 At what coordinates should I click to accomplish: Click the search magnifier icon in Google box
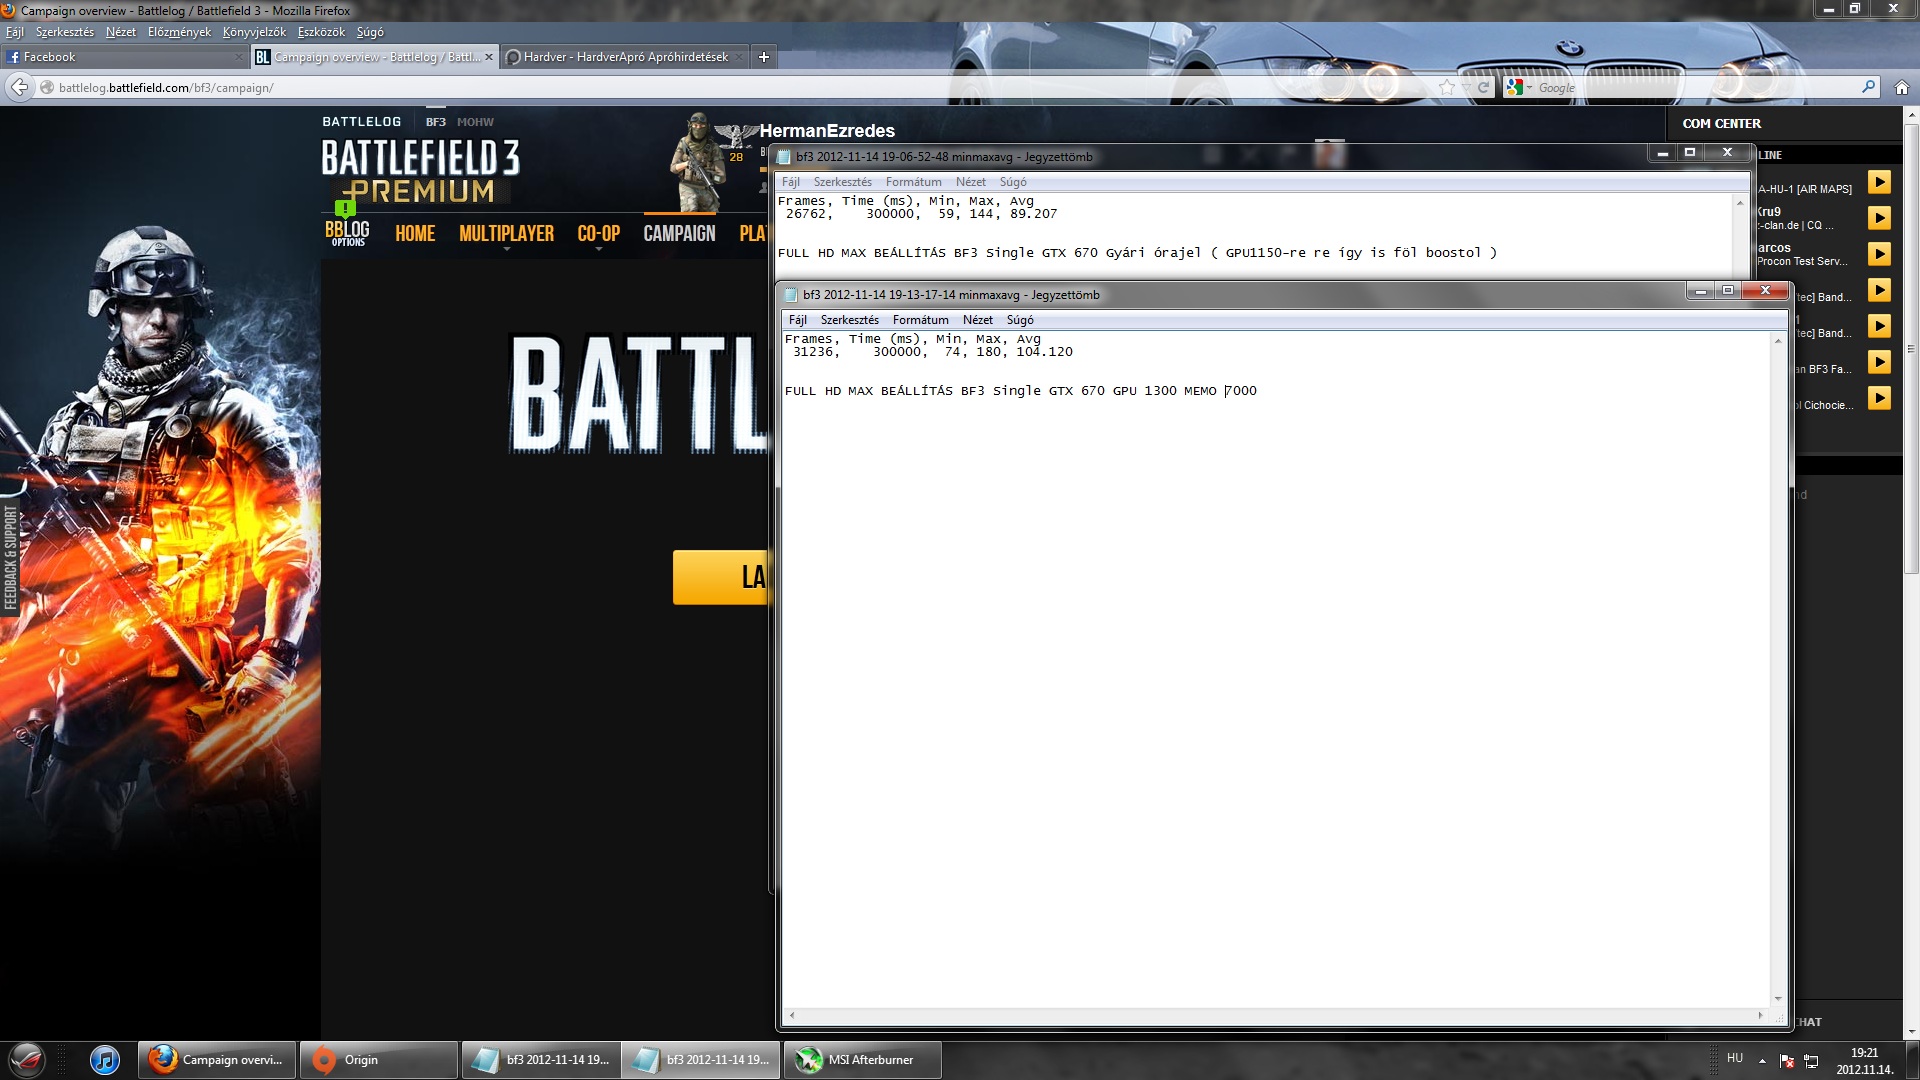pyautogui.click(x=1868, y=88)
